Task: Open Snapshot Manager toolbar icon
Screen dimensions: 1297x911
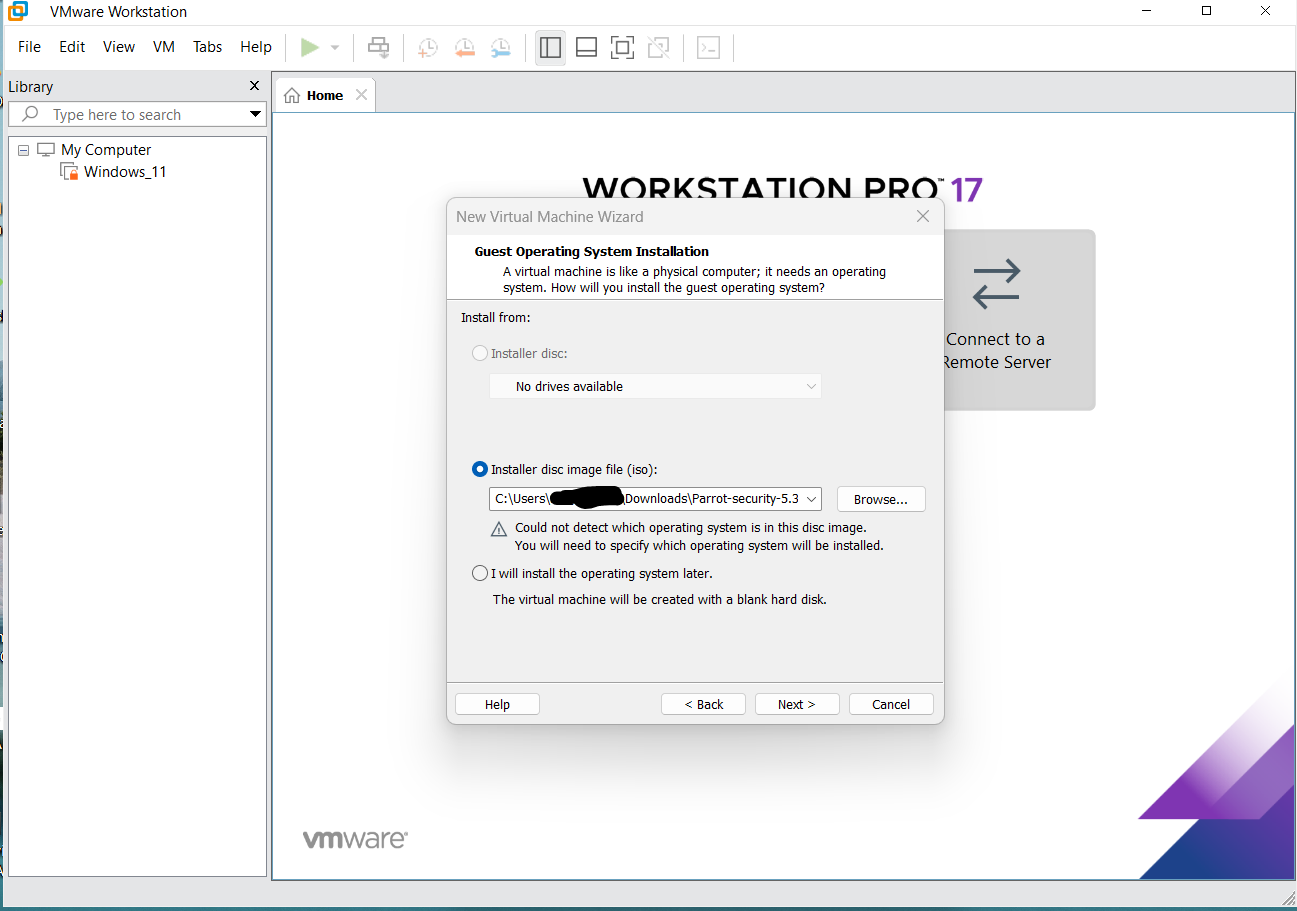Action: [501, 47]
